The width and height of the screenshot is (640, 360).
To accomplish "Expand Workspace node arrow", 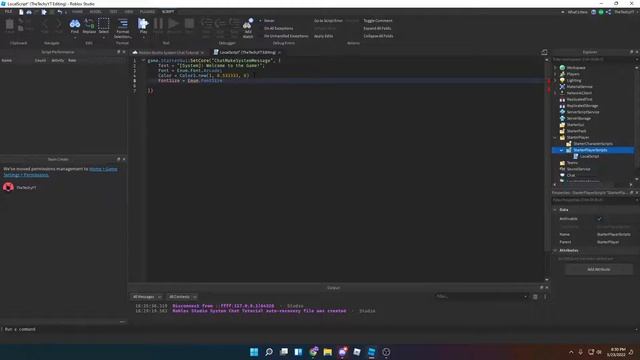I will (x=555, y=68).
